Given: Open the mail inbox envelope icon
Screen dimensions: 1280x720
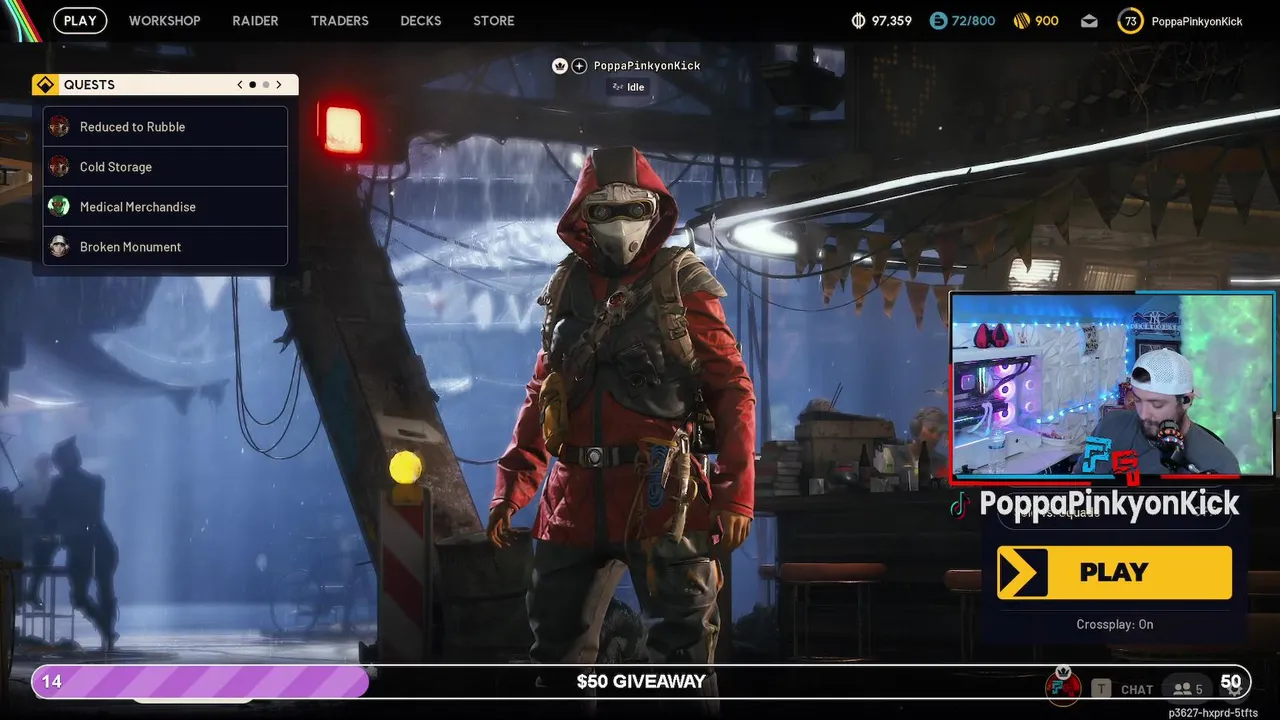Looking at the screenshot, I should (x=1089, y=21).
